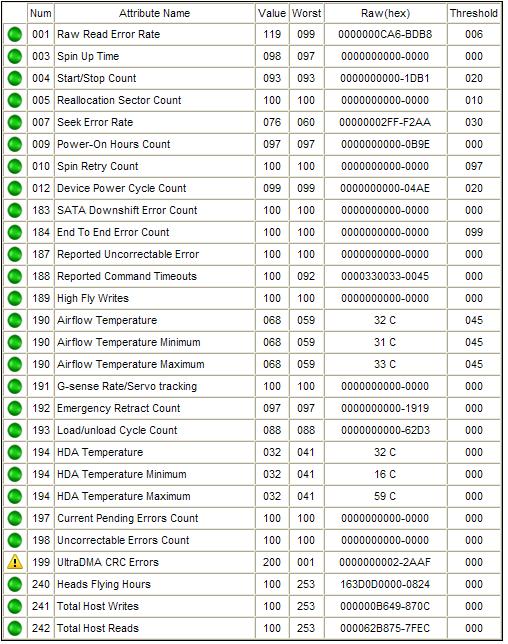Click status icon for Power-On Hours Count
Image resolution: width=508 pixels, height=644 pixels.
click(x=15, y=144)
